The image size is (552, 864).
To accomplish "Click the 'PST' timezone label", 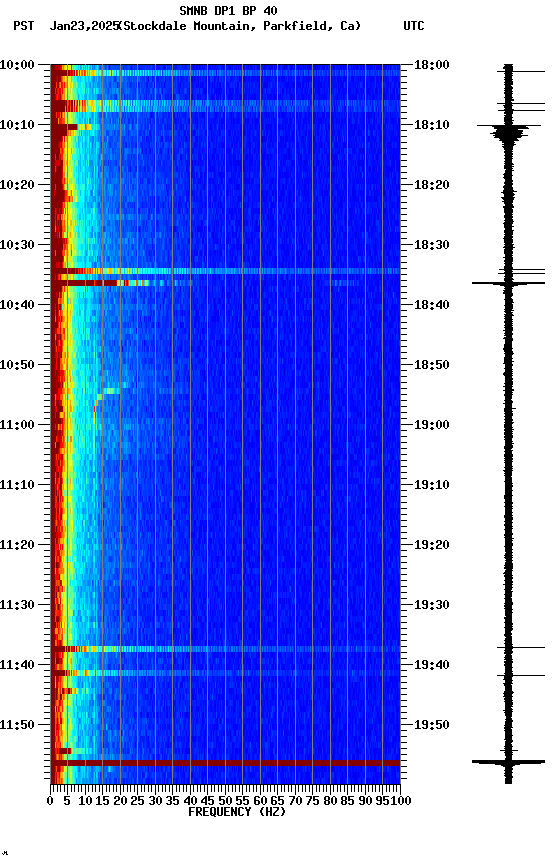I will [x=23, y=26].
